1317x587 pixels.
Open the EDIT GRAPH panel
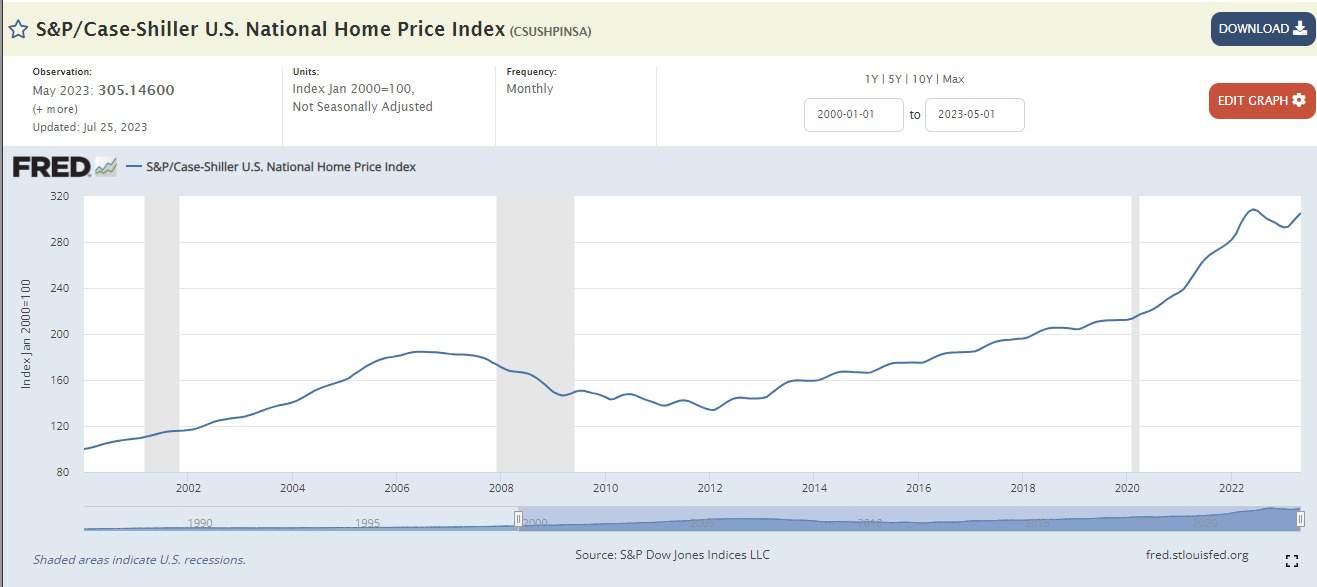[x=1261, y=100]
